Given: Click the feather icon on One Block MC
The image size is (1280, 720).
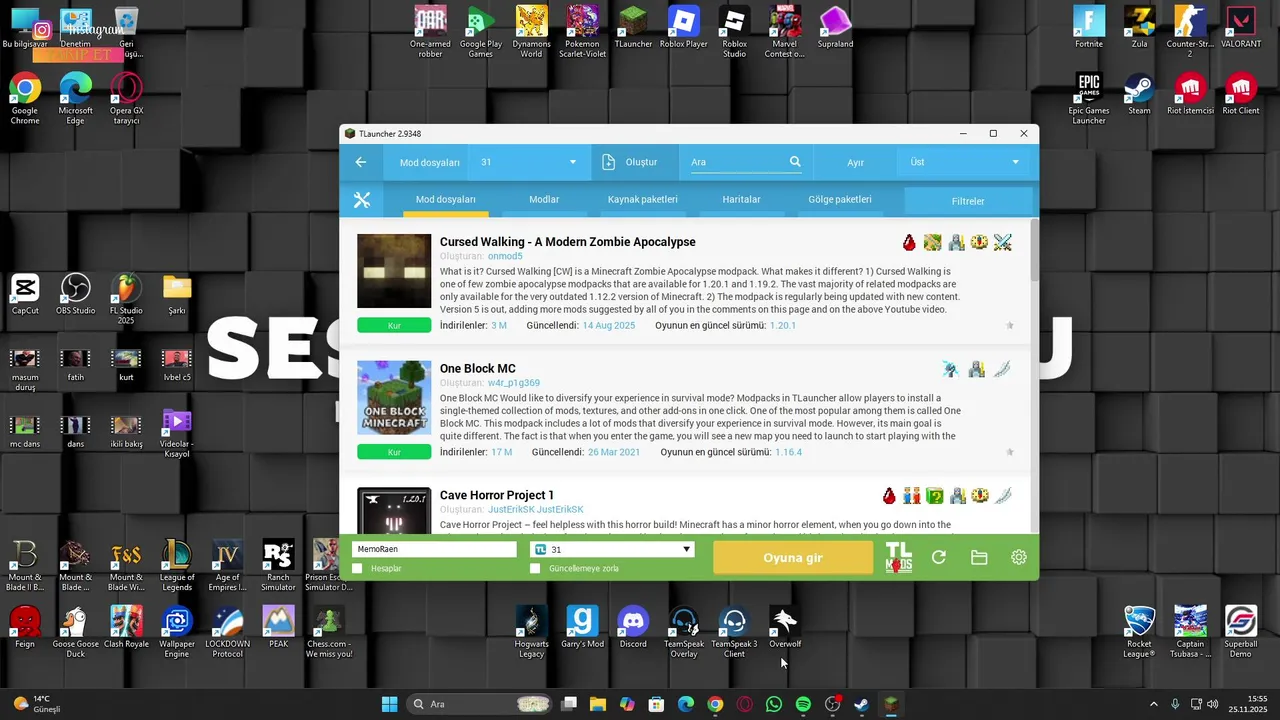Looking at the screenshot, I should (1003, 370).
